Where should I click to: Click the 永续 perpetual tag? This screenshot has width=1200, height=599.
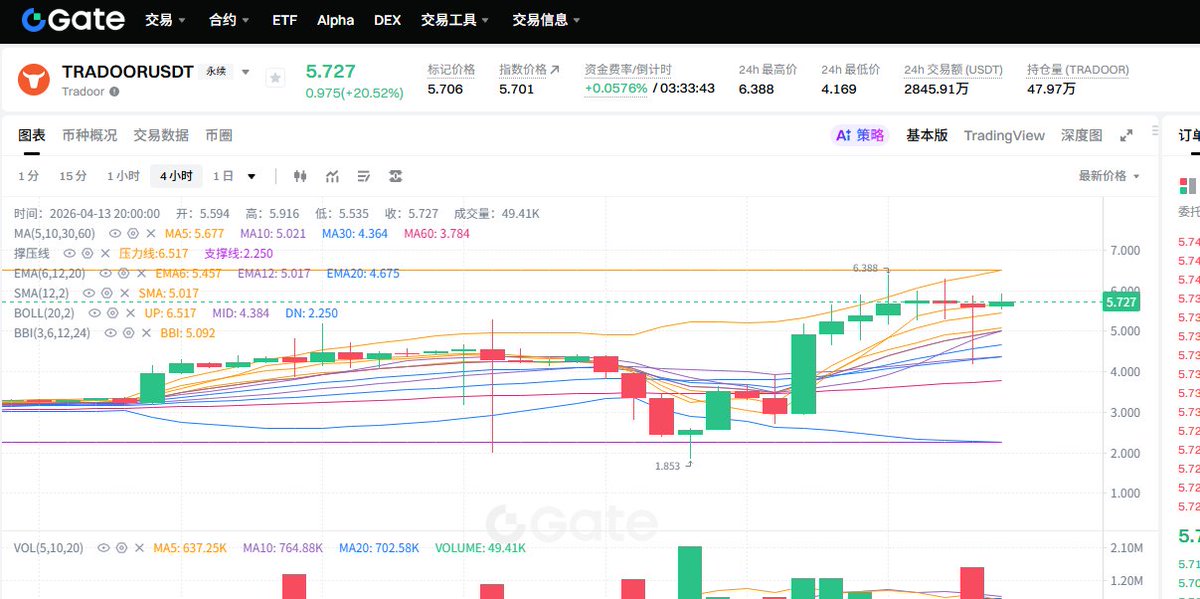coord(216,72)
